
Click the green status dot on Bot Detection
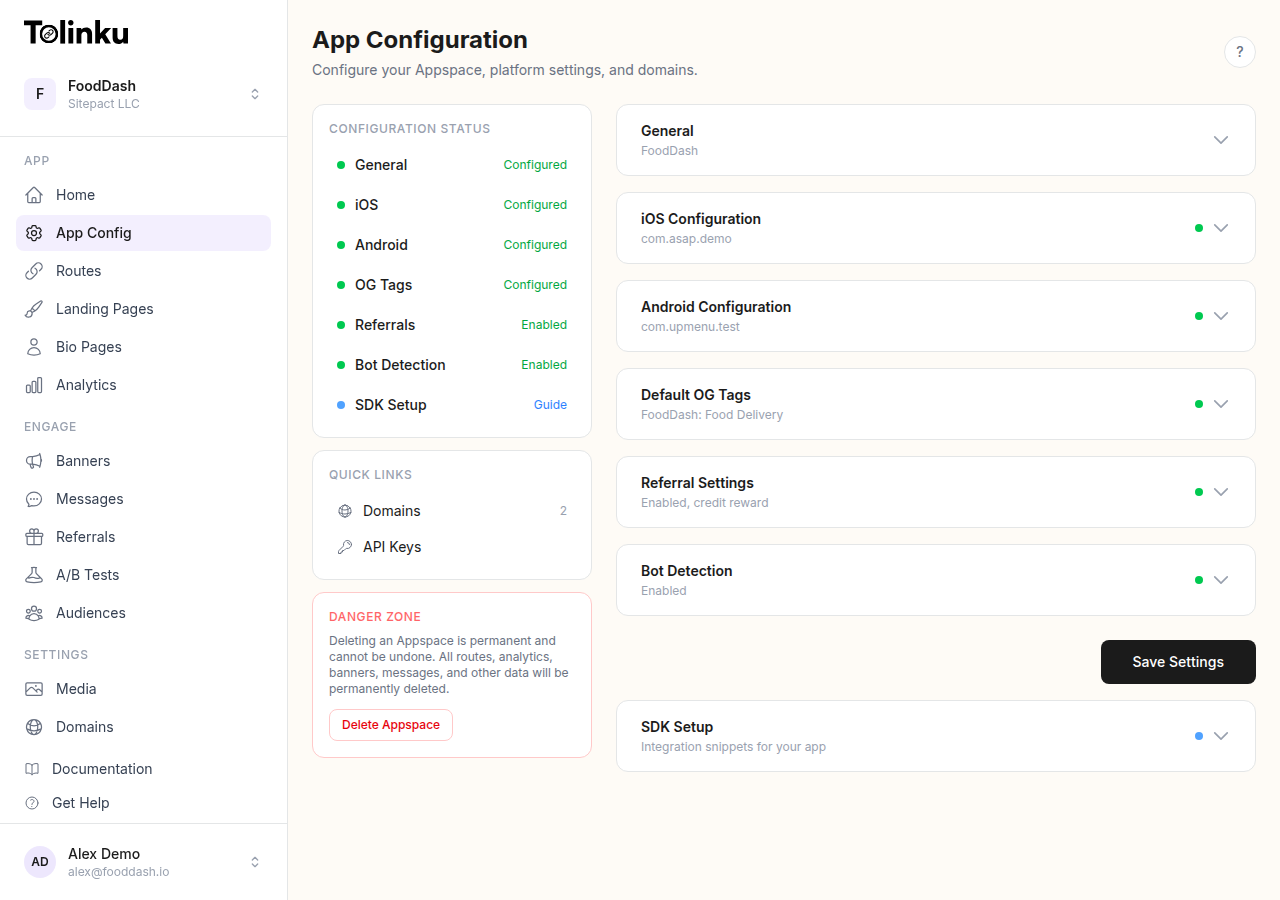pyautogui.click(x=1199, y=580)
